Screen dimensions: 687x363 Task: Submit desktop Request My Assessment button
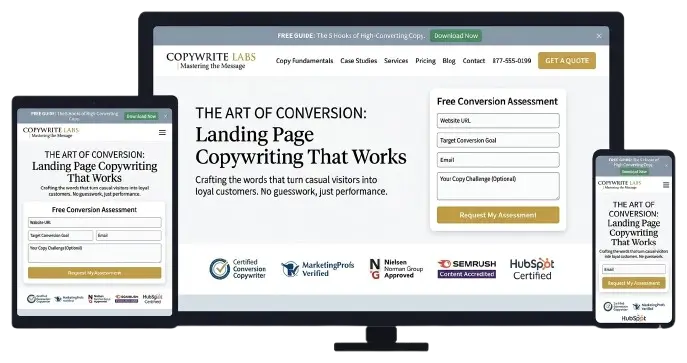click(x=498, y=215)
